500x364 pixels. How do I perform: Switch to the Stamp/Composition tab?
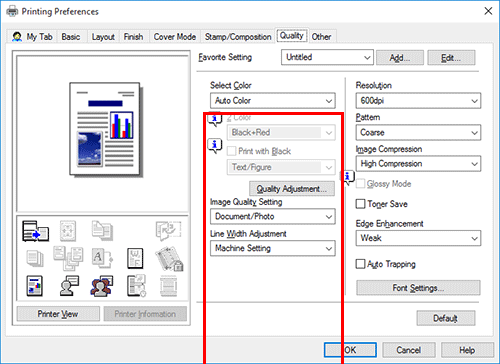[238, 37]
